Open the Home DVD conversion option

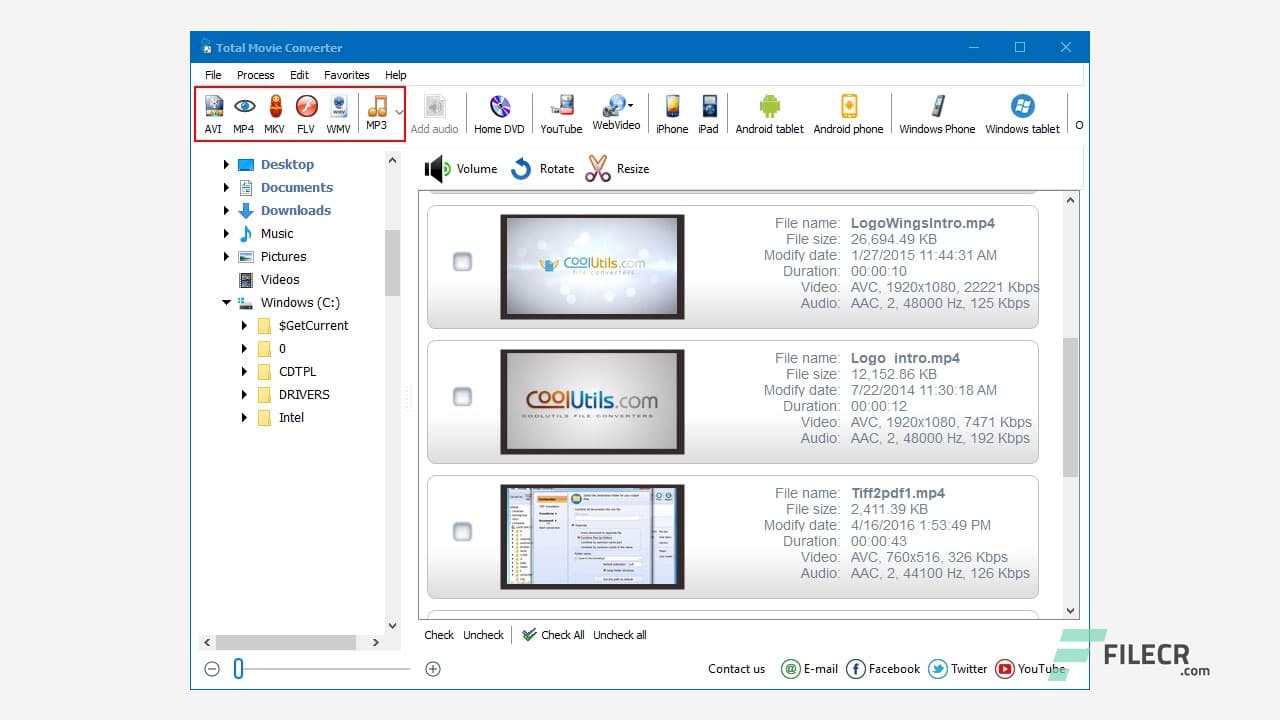tap(498, 112)
